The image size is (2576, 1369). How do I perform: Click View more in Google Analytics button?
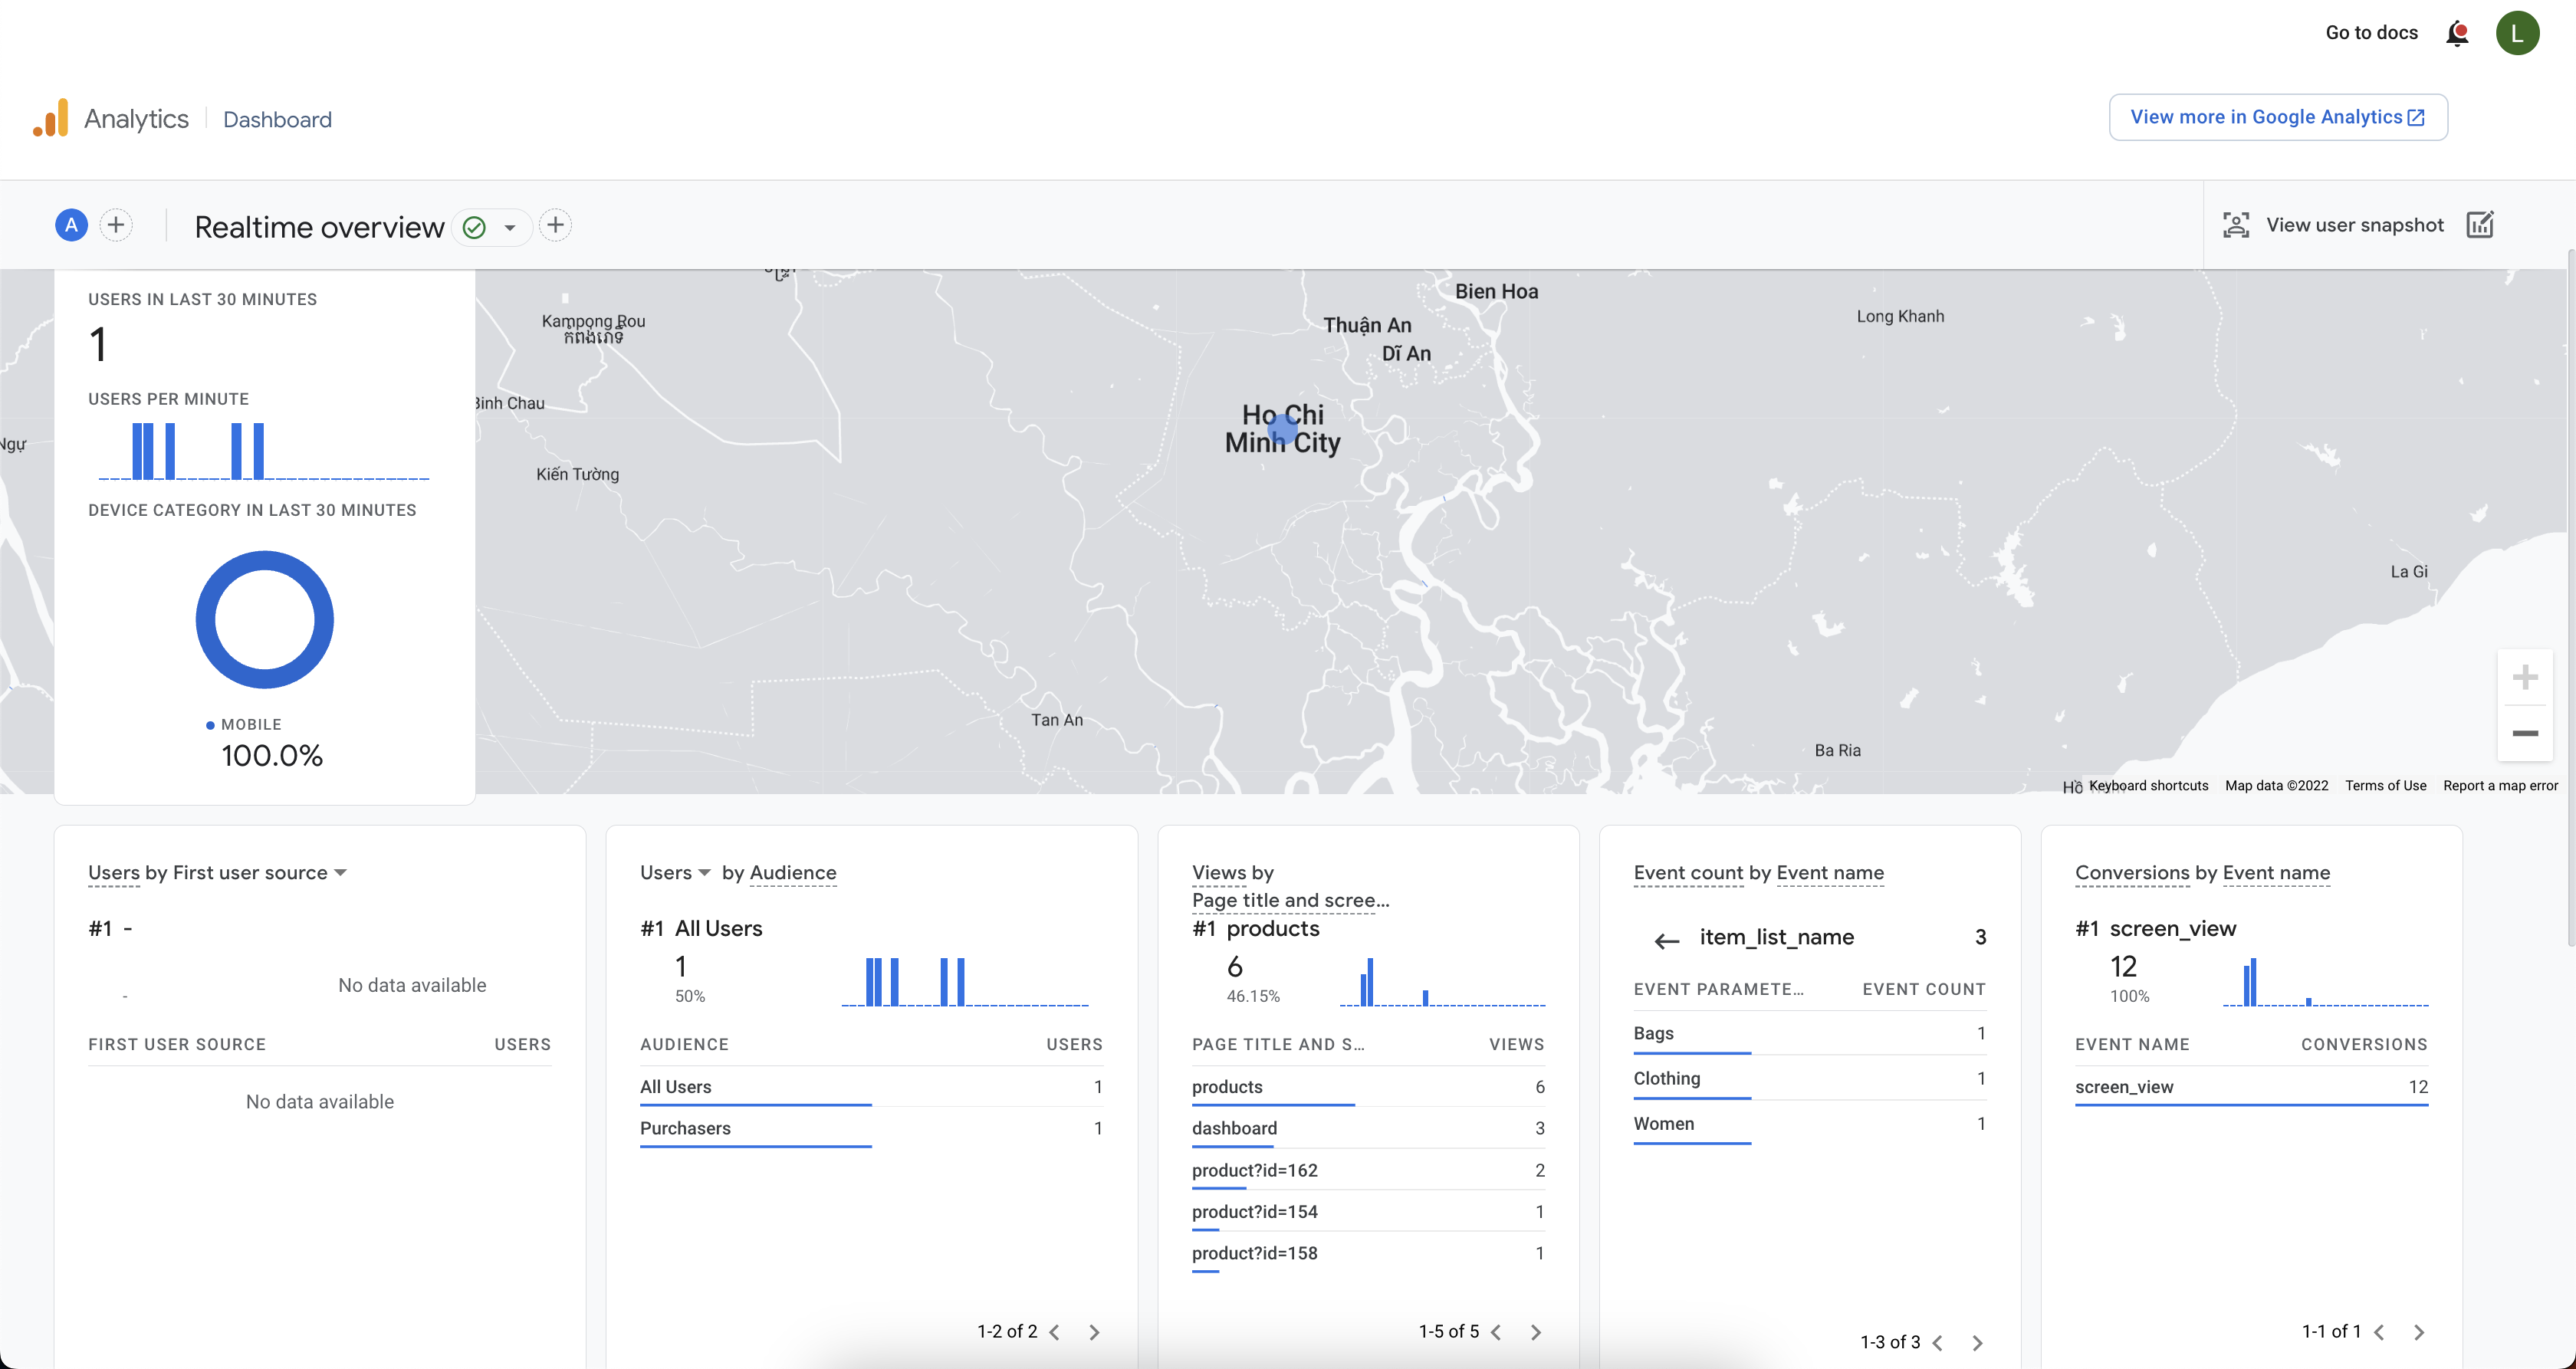click(x=2277, y=117)
